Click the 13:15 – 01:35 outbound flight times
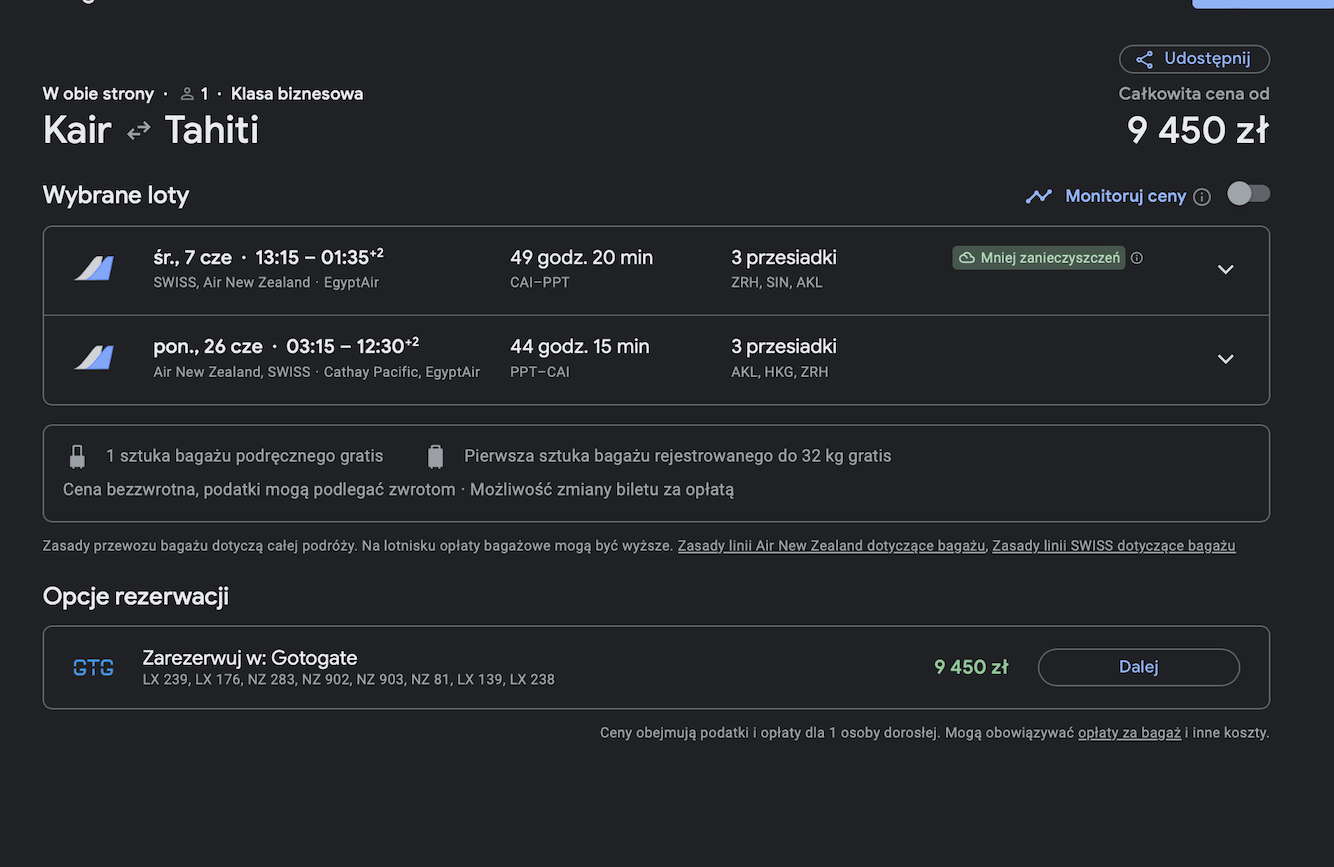 [x=320, y=257]
